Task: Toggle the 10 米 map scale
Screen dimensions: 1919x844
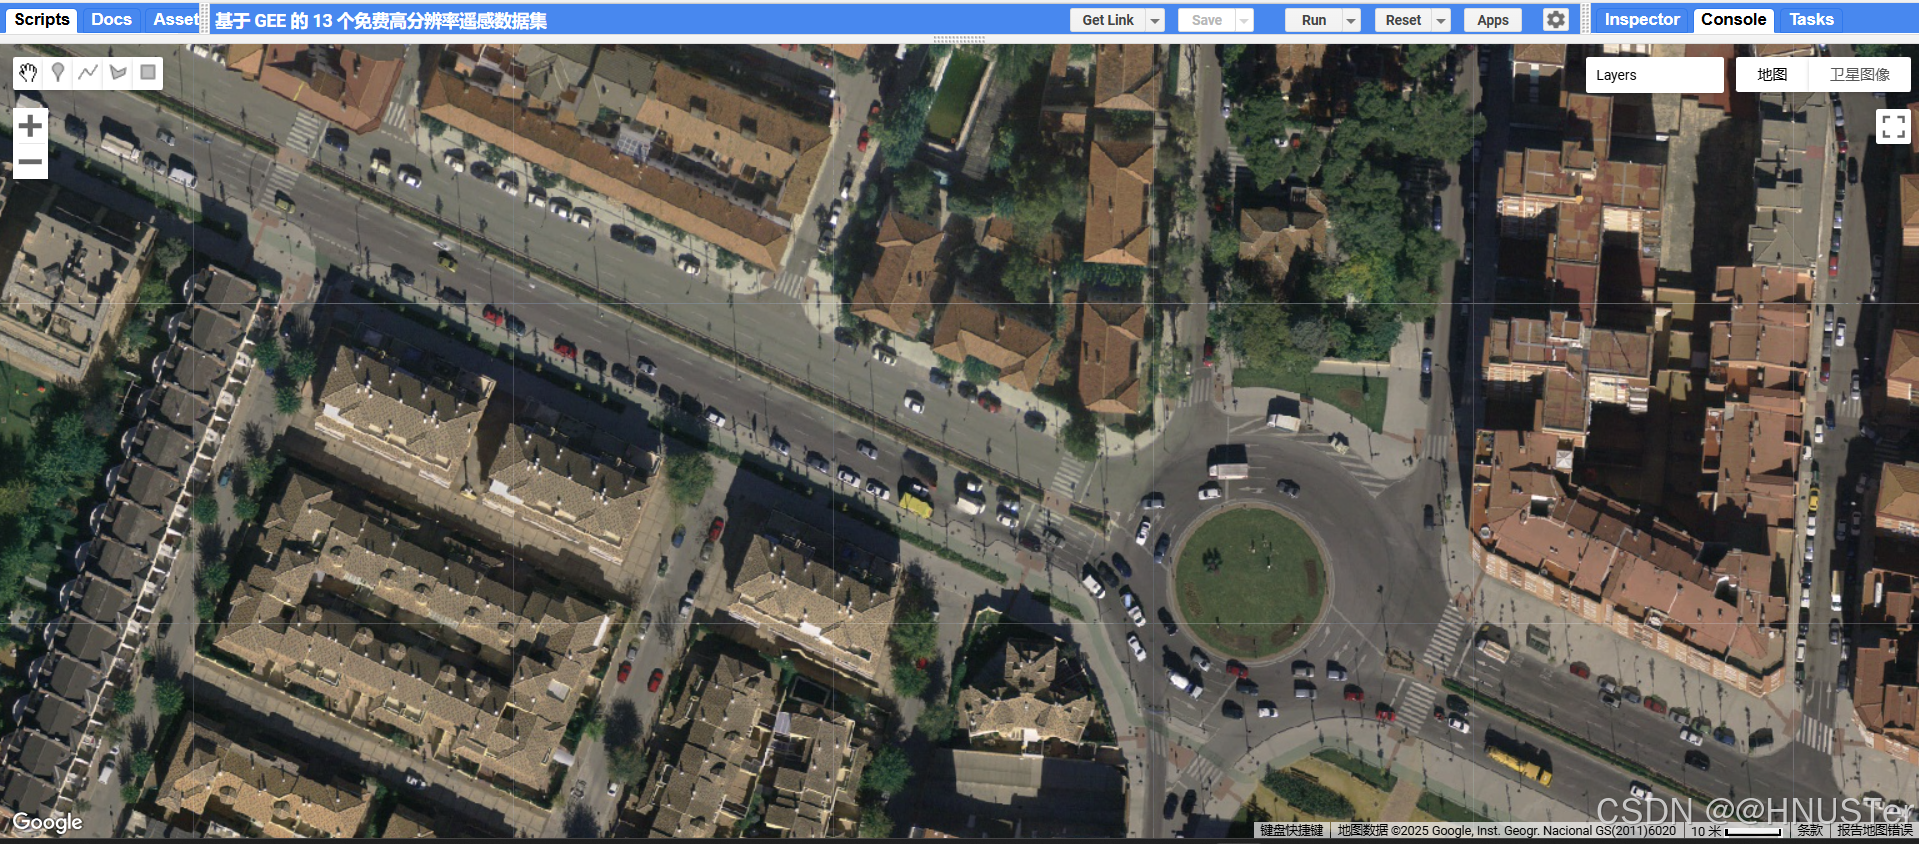Action: point(1737,831)
